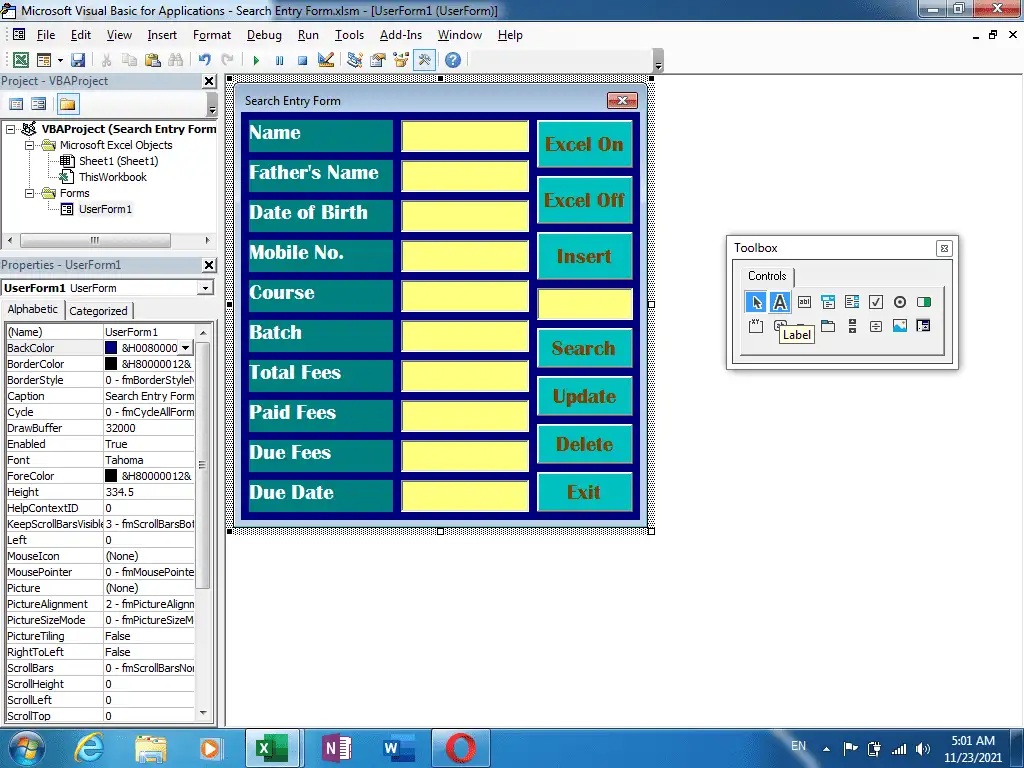Select the Search button on the form
This screenshot has height=768, width=1024.
coord(584,348)
